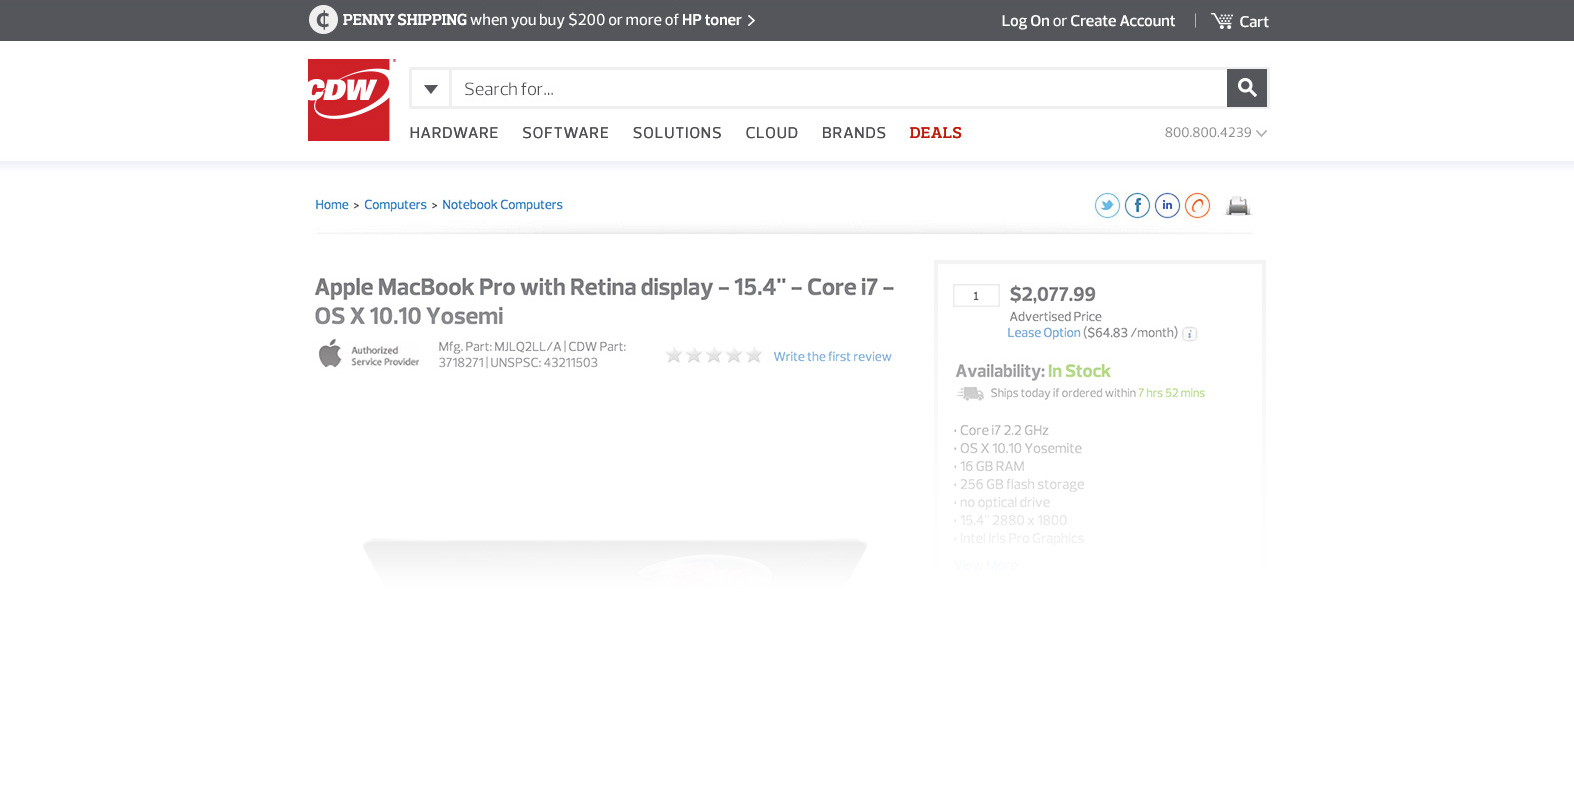Share the page on LinkedIn
This screenshot has height=809, width=1574.
[x=1167, y=206]
